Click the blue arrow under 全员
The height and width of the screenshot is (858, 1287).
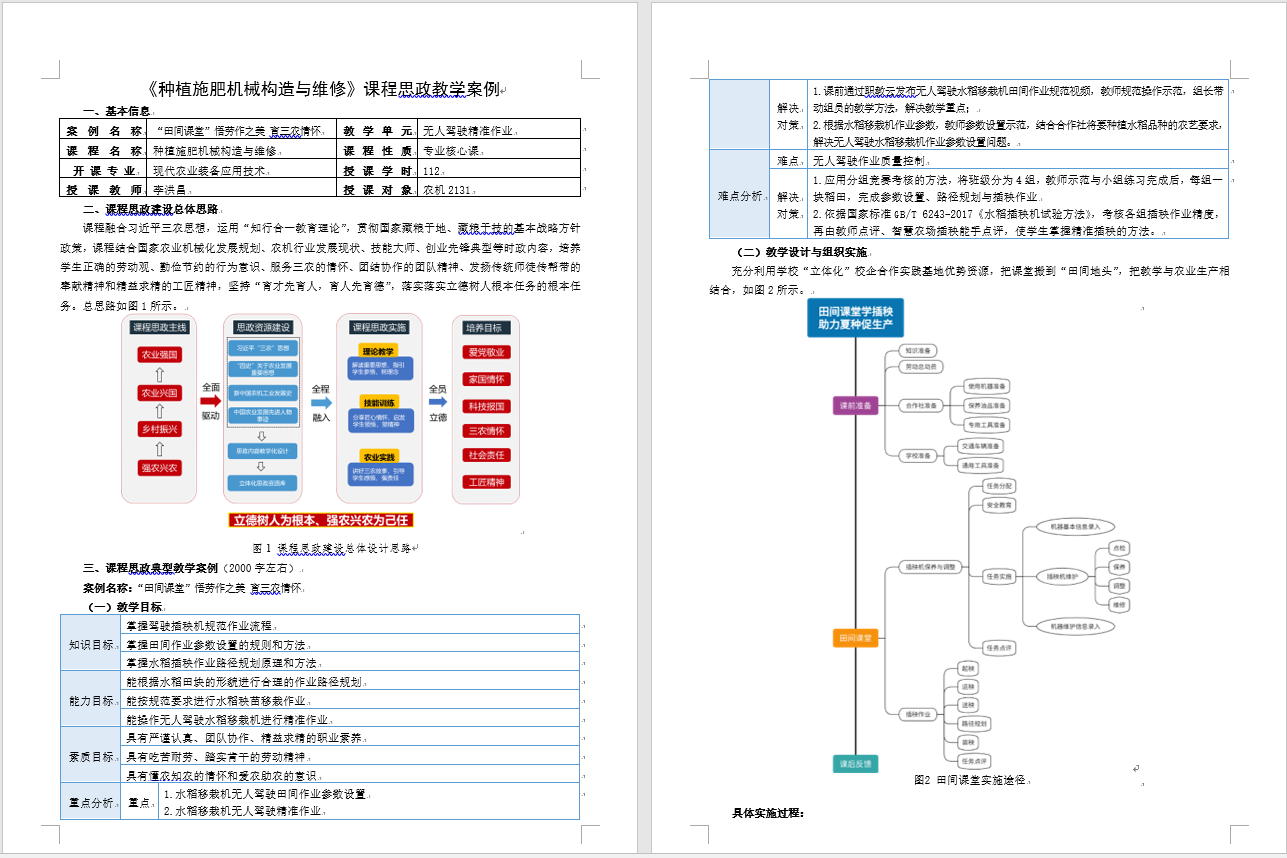(x=437, y=401)
